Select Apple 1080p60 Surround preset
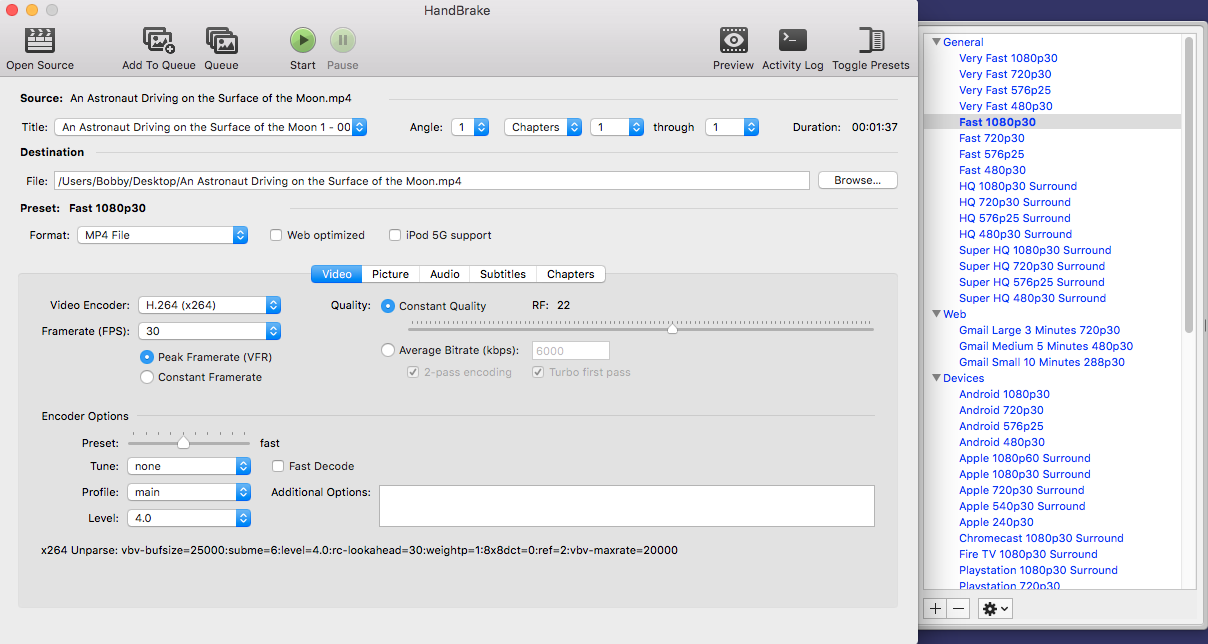The image size is (1208, 644). click(x=1025, y=458)
